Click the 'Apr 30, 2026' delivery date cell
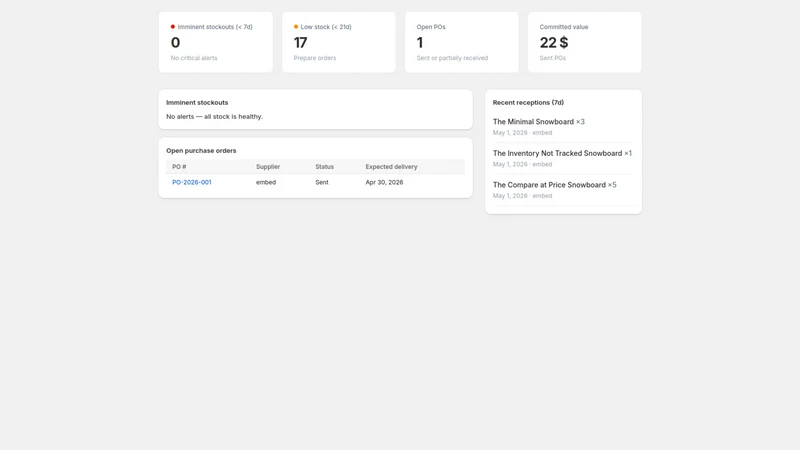800x450 pixels. coord(384,182)
